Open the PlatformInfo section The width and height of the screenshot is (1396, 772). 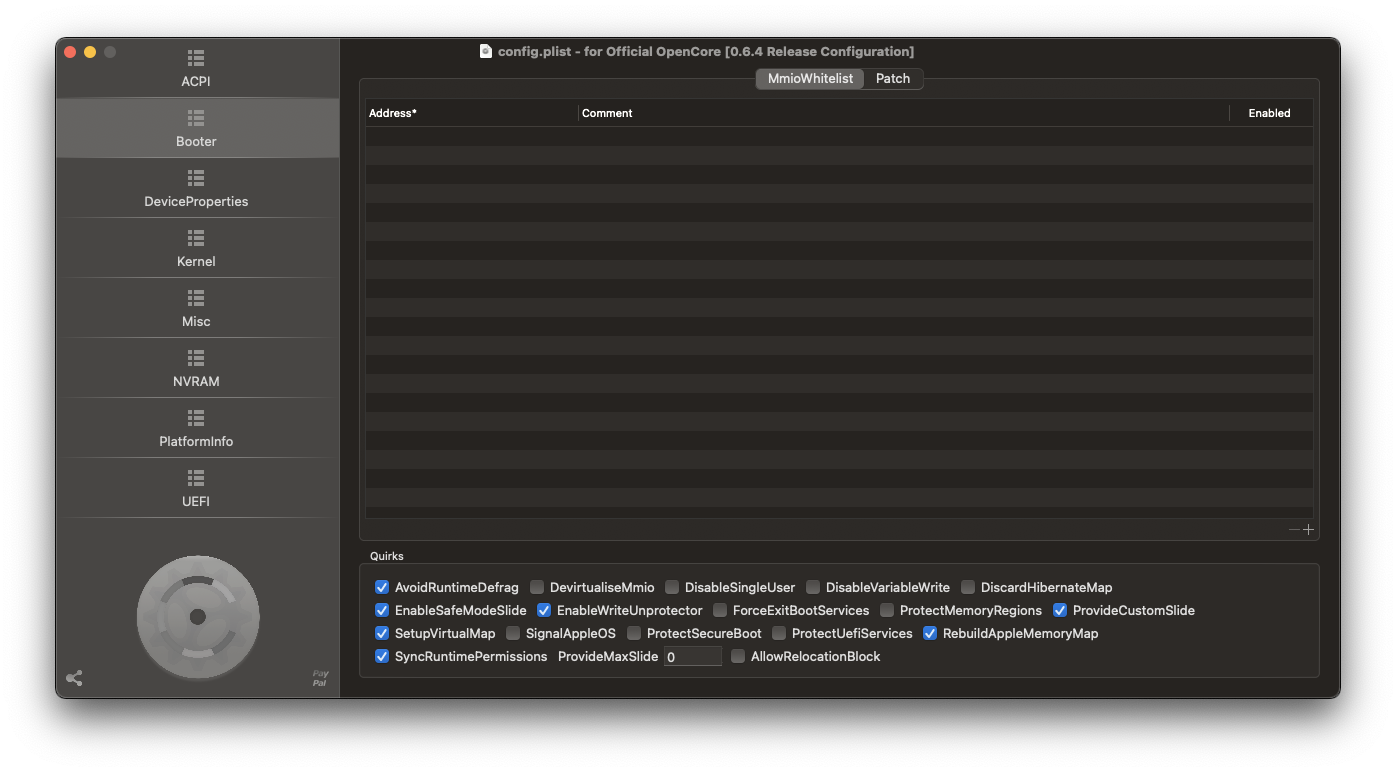pyautogui.click(x=195, y=428)
